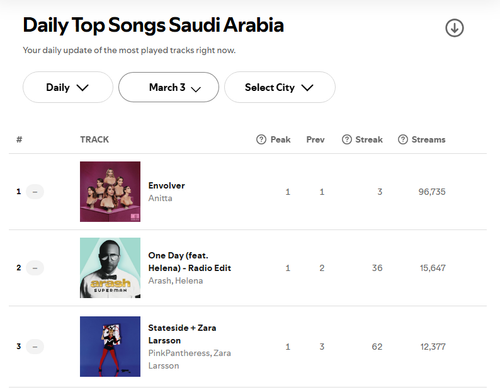The height and width of the screenshot is (389, 500).
Task: Open the Envolver track title
Action: point(166,186)
